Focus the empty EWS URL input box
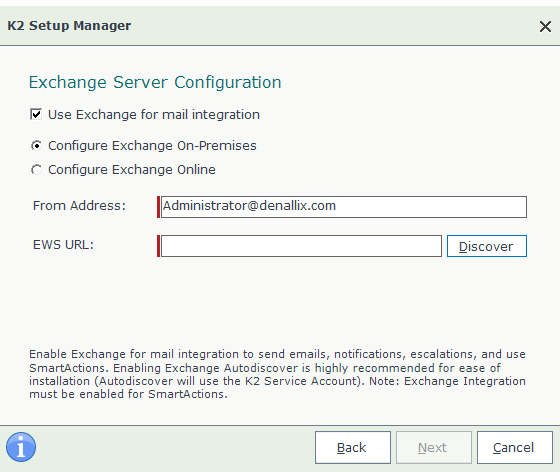Screen dimensions: 560x472 click(301, 246)
